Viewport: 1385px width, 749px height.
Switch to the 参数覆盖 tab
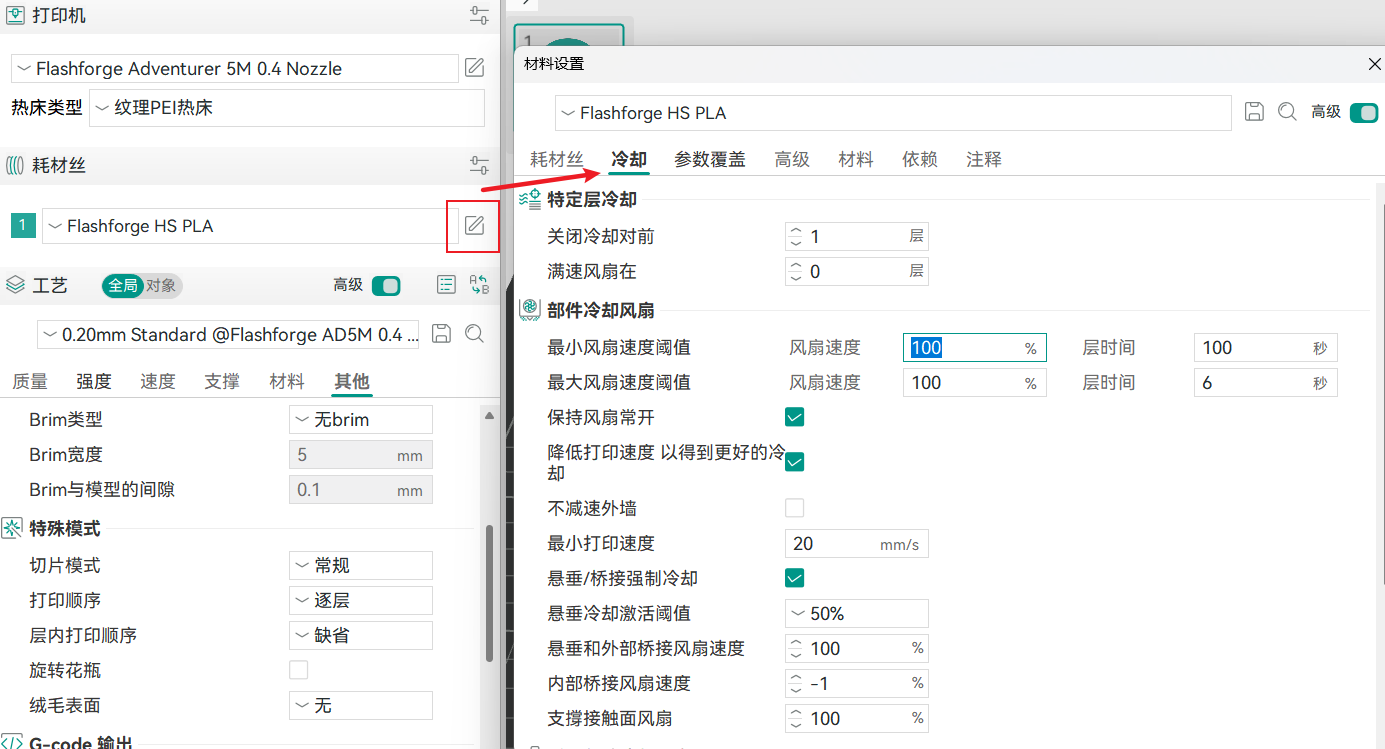709,159
